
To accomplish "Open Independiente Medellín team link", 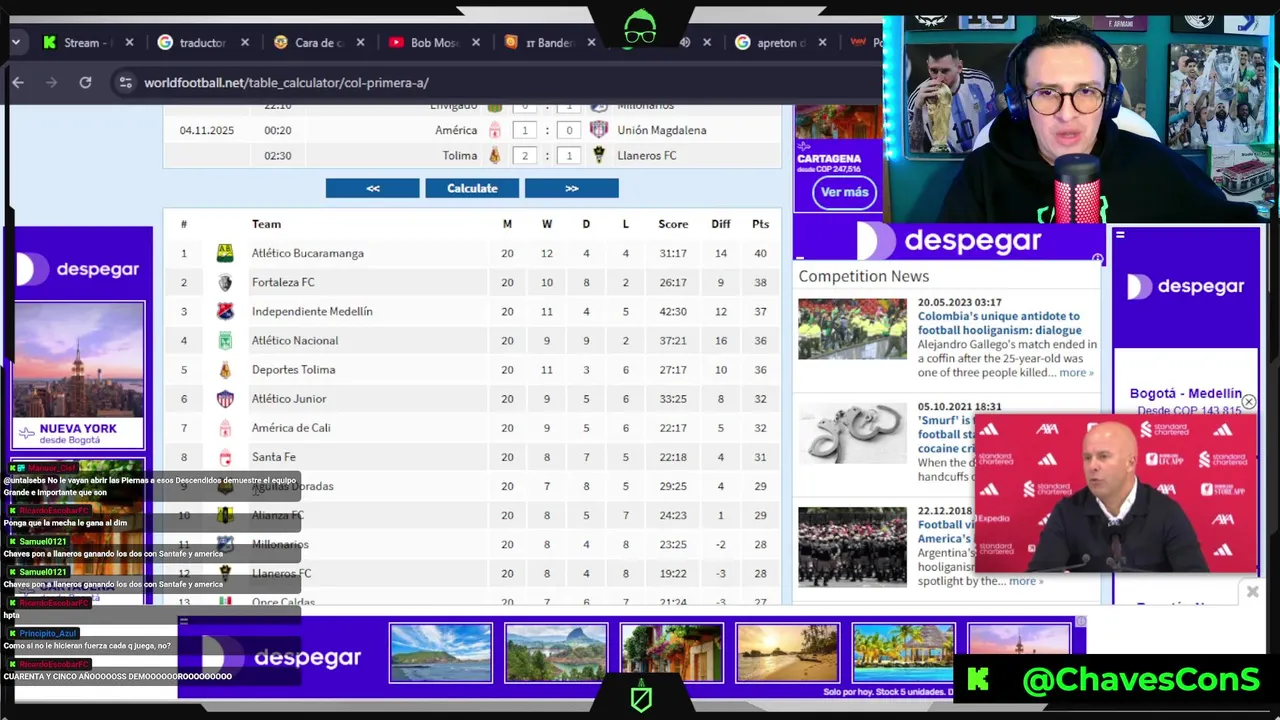I will coord(312,311).
